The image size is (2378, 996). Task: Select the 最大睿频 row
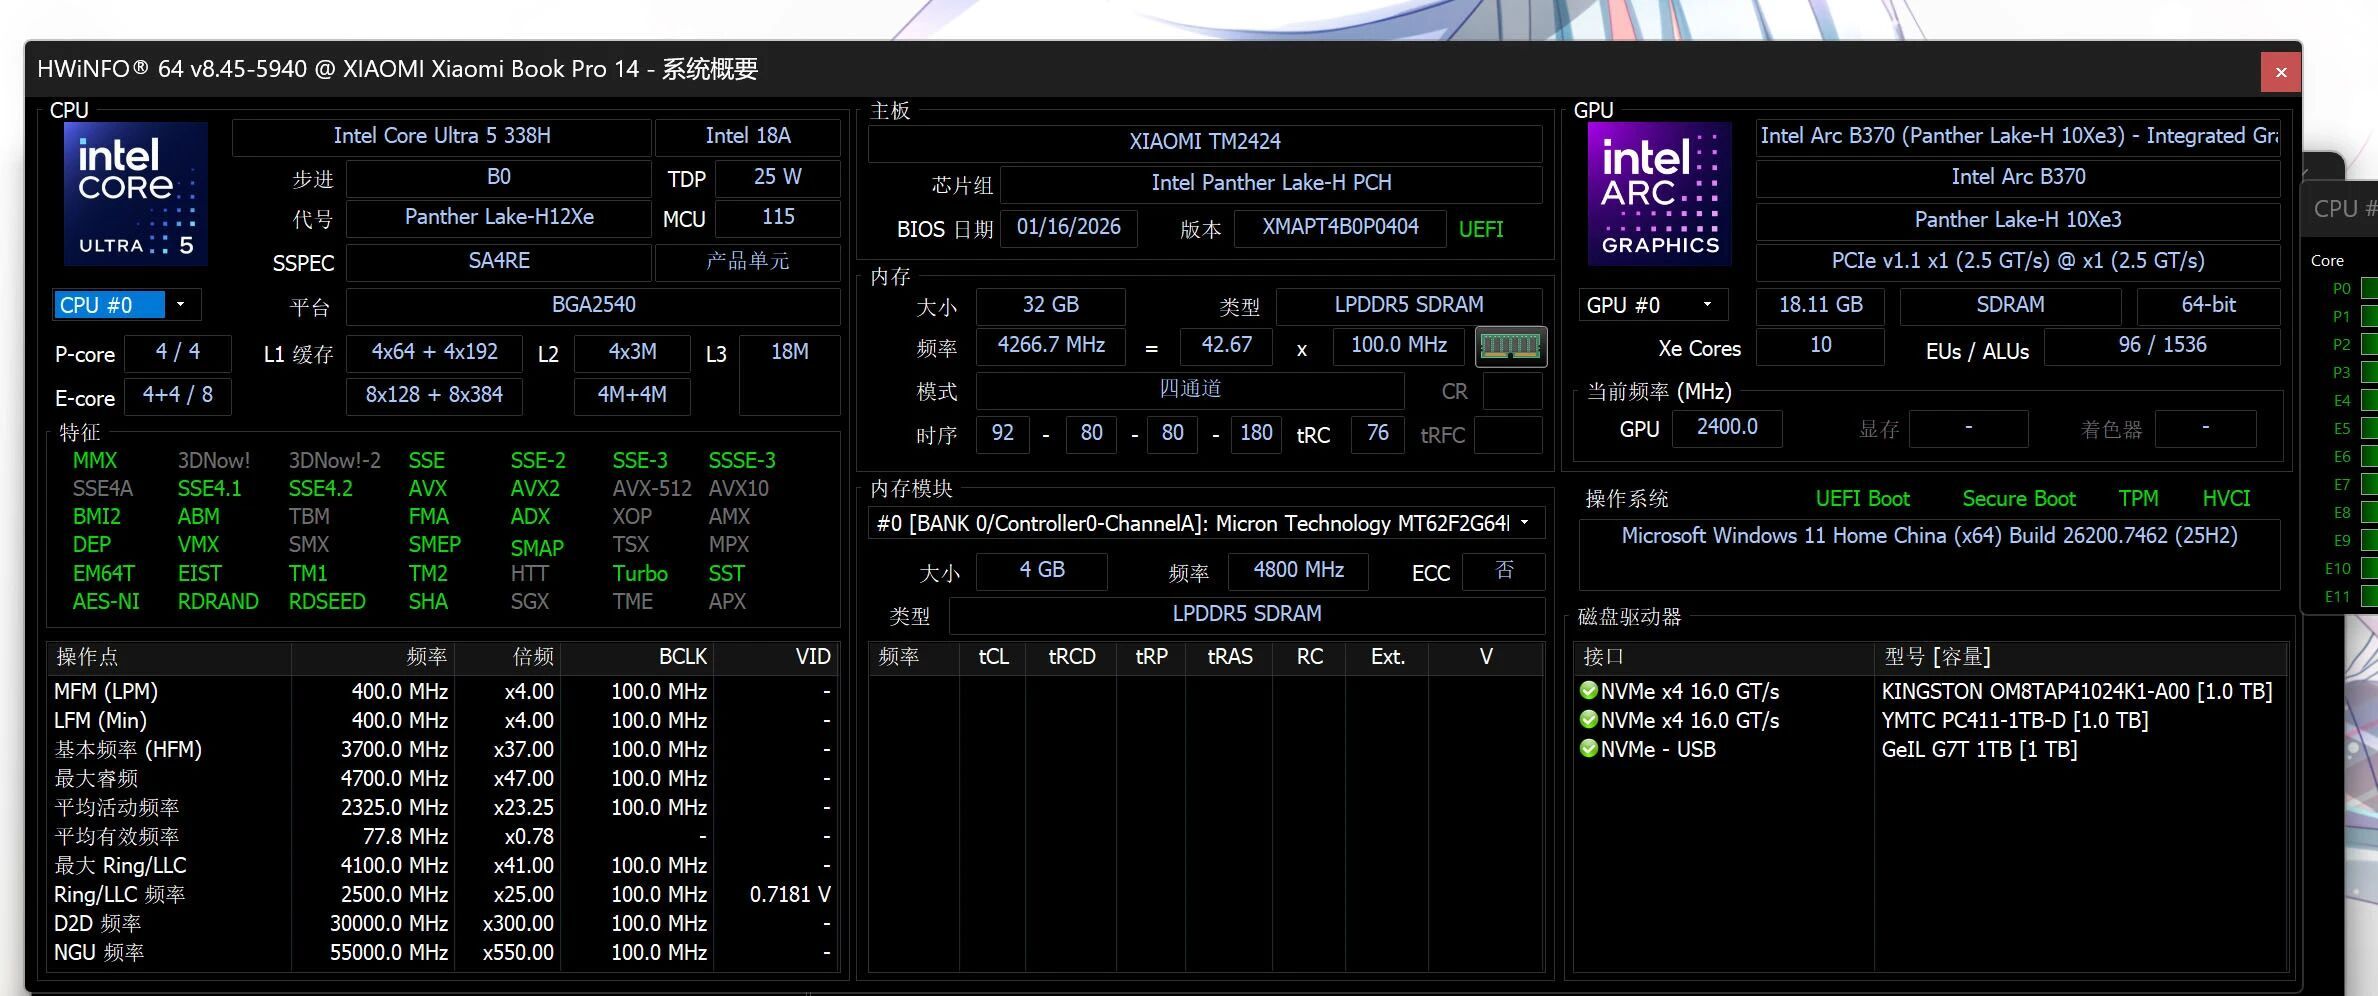point(442,778)
